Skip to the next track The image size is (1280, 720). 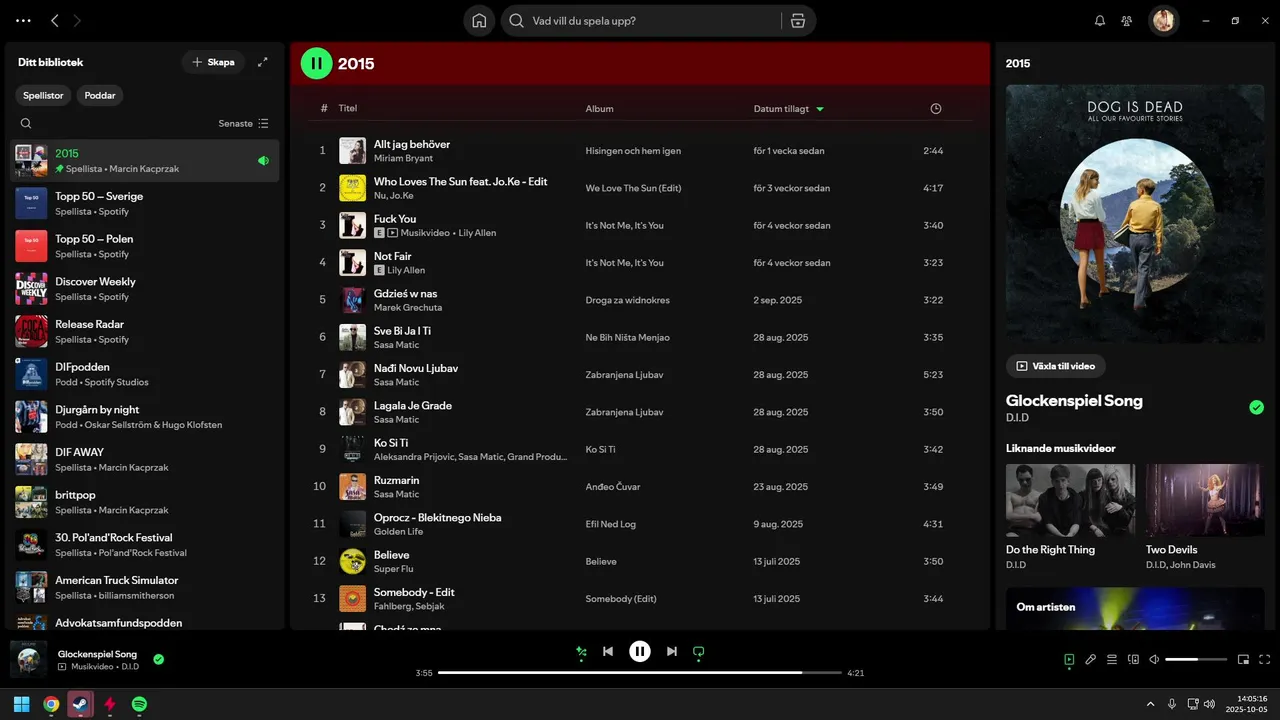[x=672, y=651]
